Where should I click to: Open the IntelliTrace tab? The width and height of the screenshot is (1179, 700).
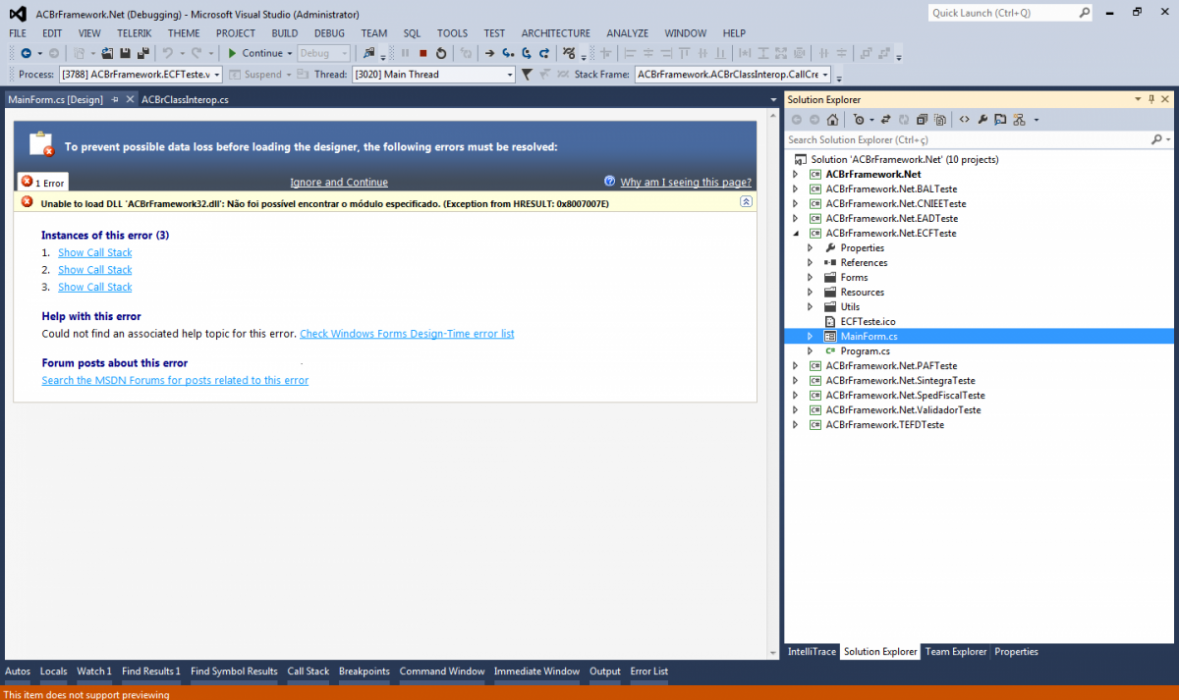point(811,652)
